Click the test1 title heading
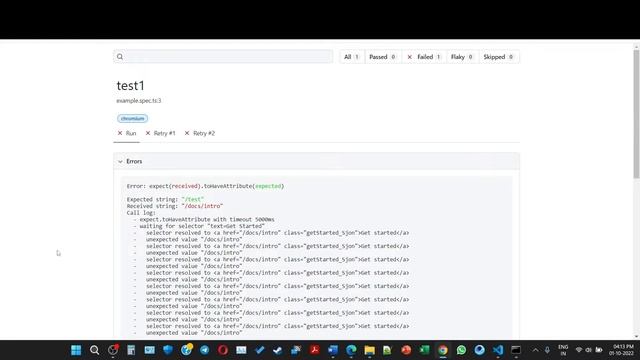The height and width of the screenshot is (360, 640). (131, 86)
